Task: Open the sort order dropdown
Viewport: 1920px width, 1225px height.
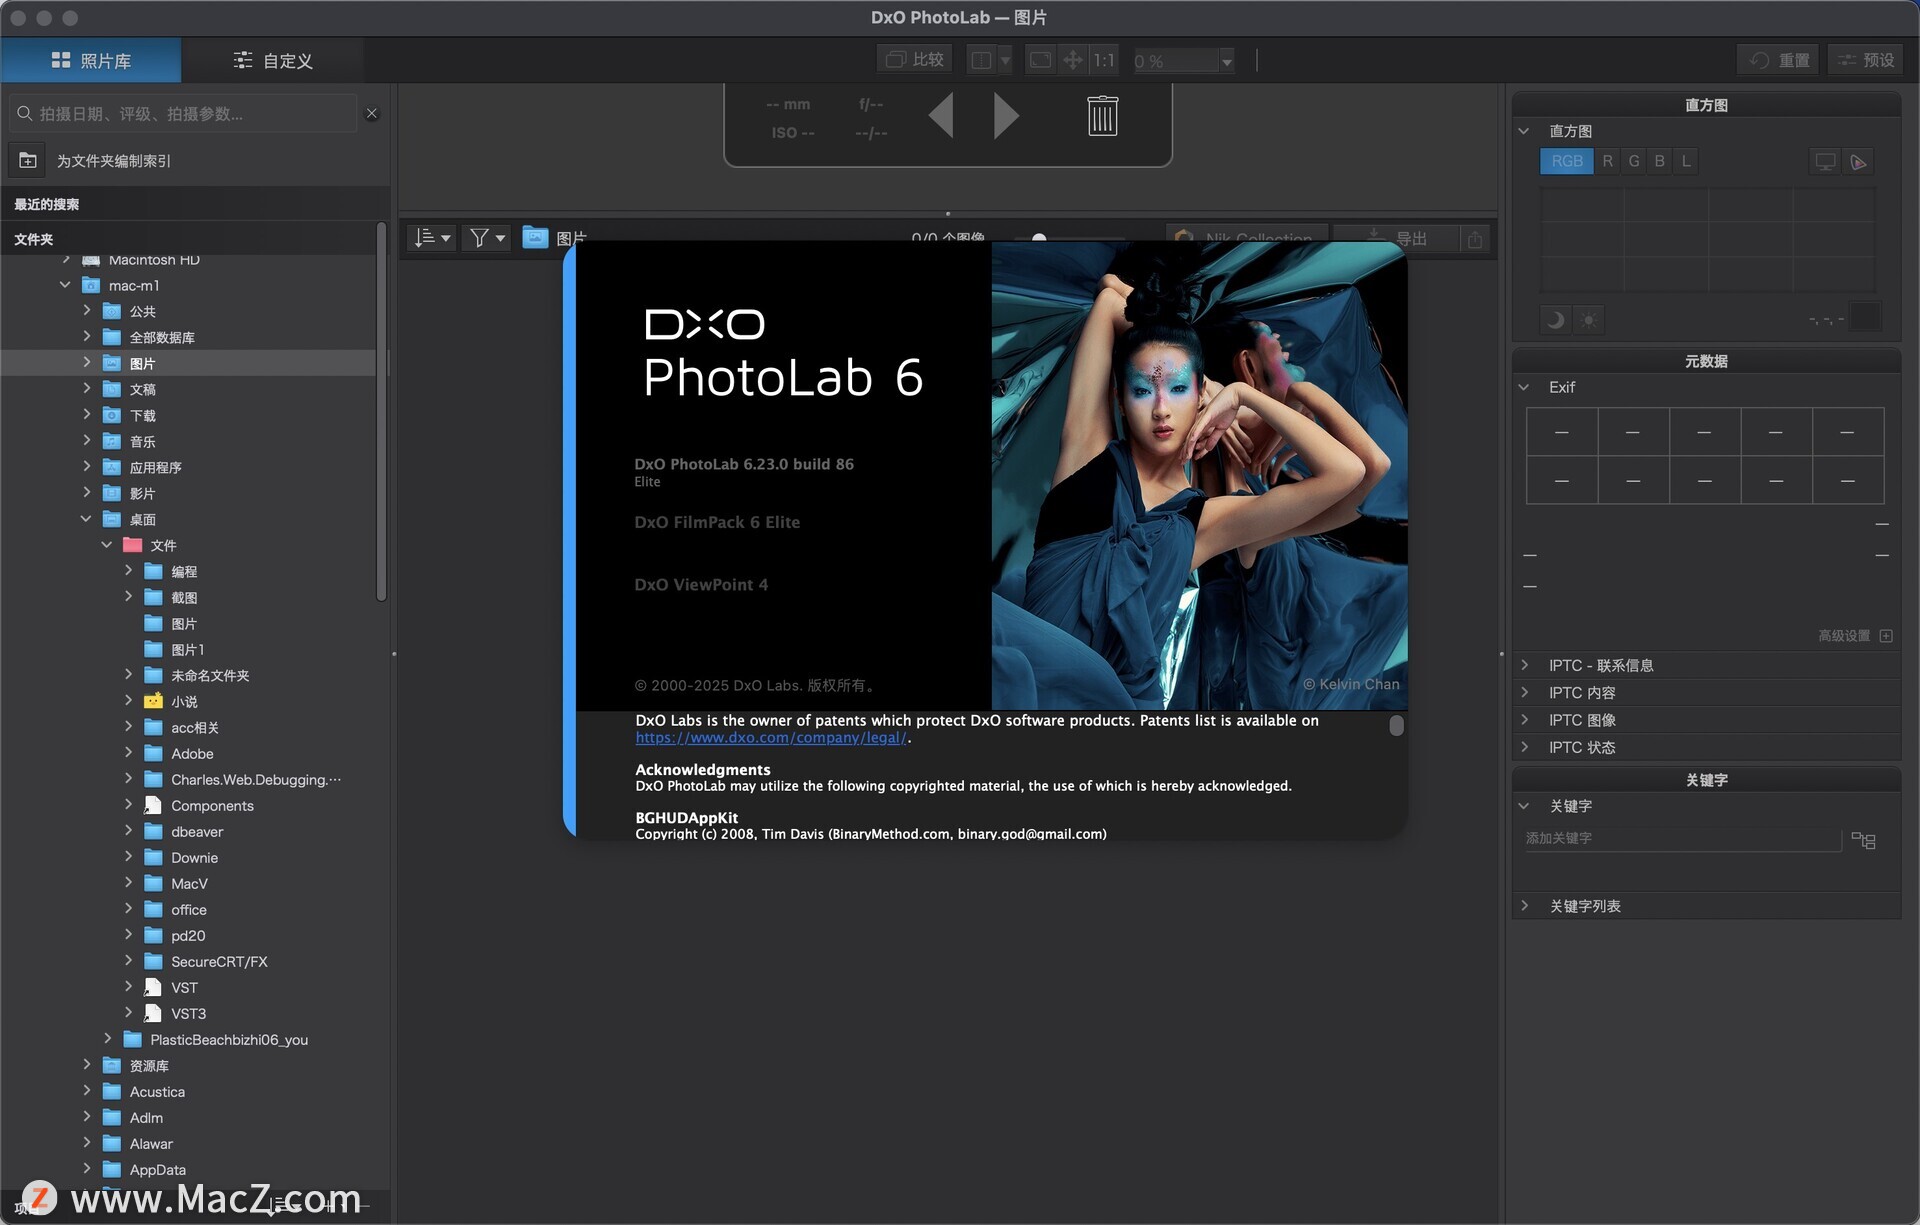Action: point(432,237)
